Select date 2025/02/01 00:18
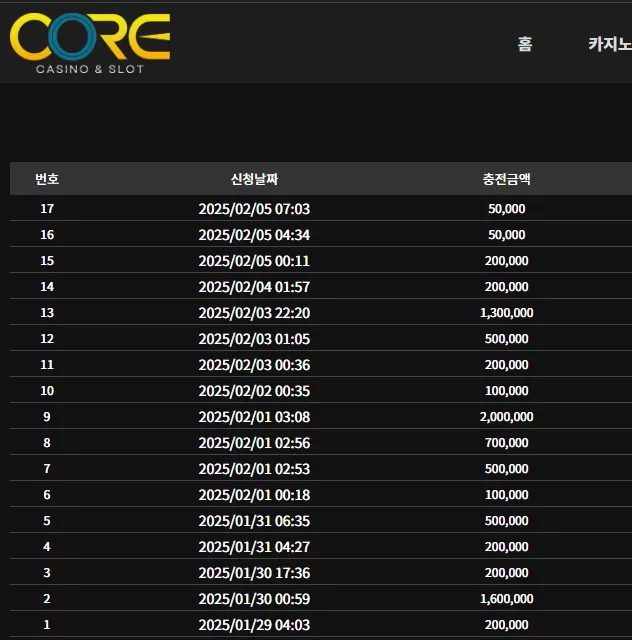Screen dimensions: 632x640 click(254, 495)
